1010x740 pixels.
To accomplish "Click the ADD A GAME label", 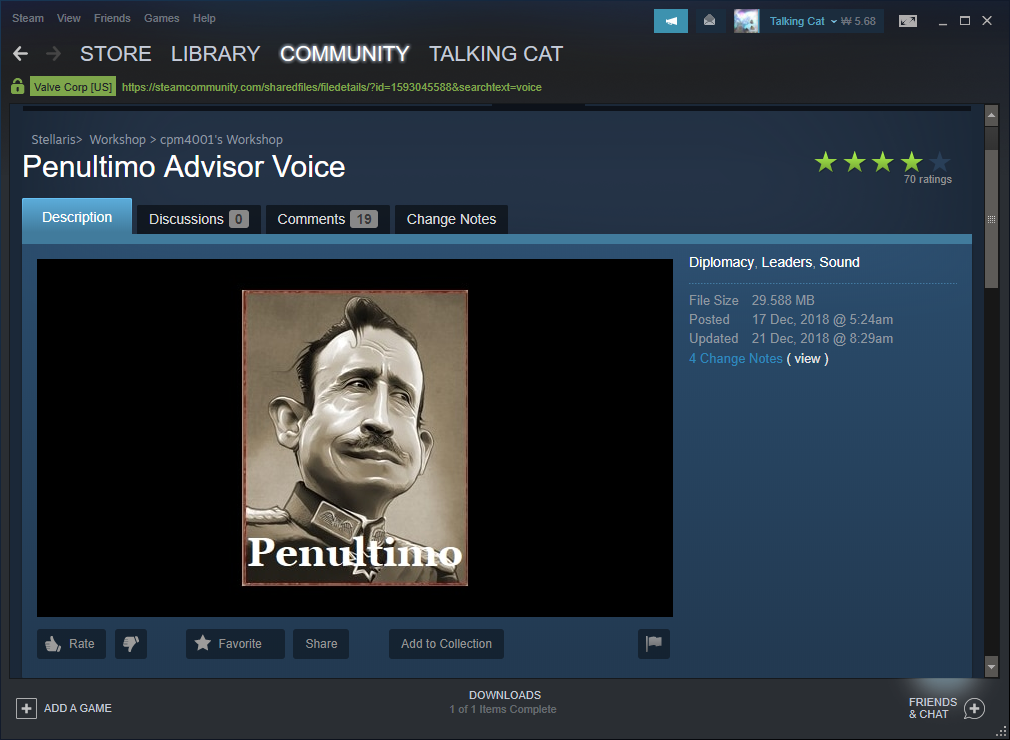I will click(78, 708).
